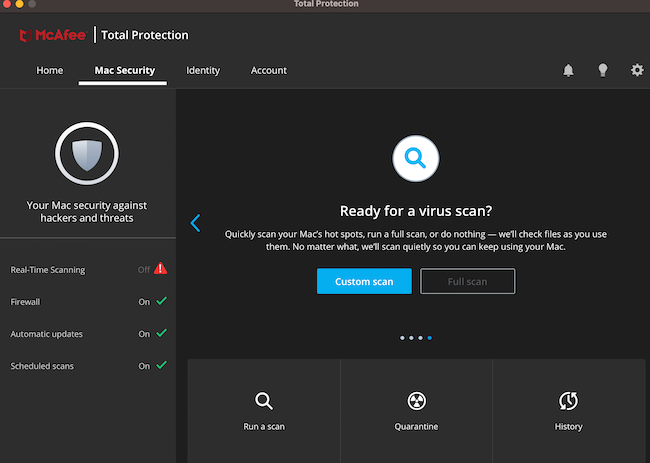Image resolution: width=650 pixels, height=463 pixels.
Task: Open the notifications bell icon
Action: tap(568, 70)
